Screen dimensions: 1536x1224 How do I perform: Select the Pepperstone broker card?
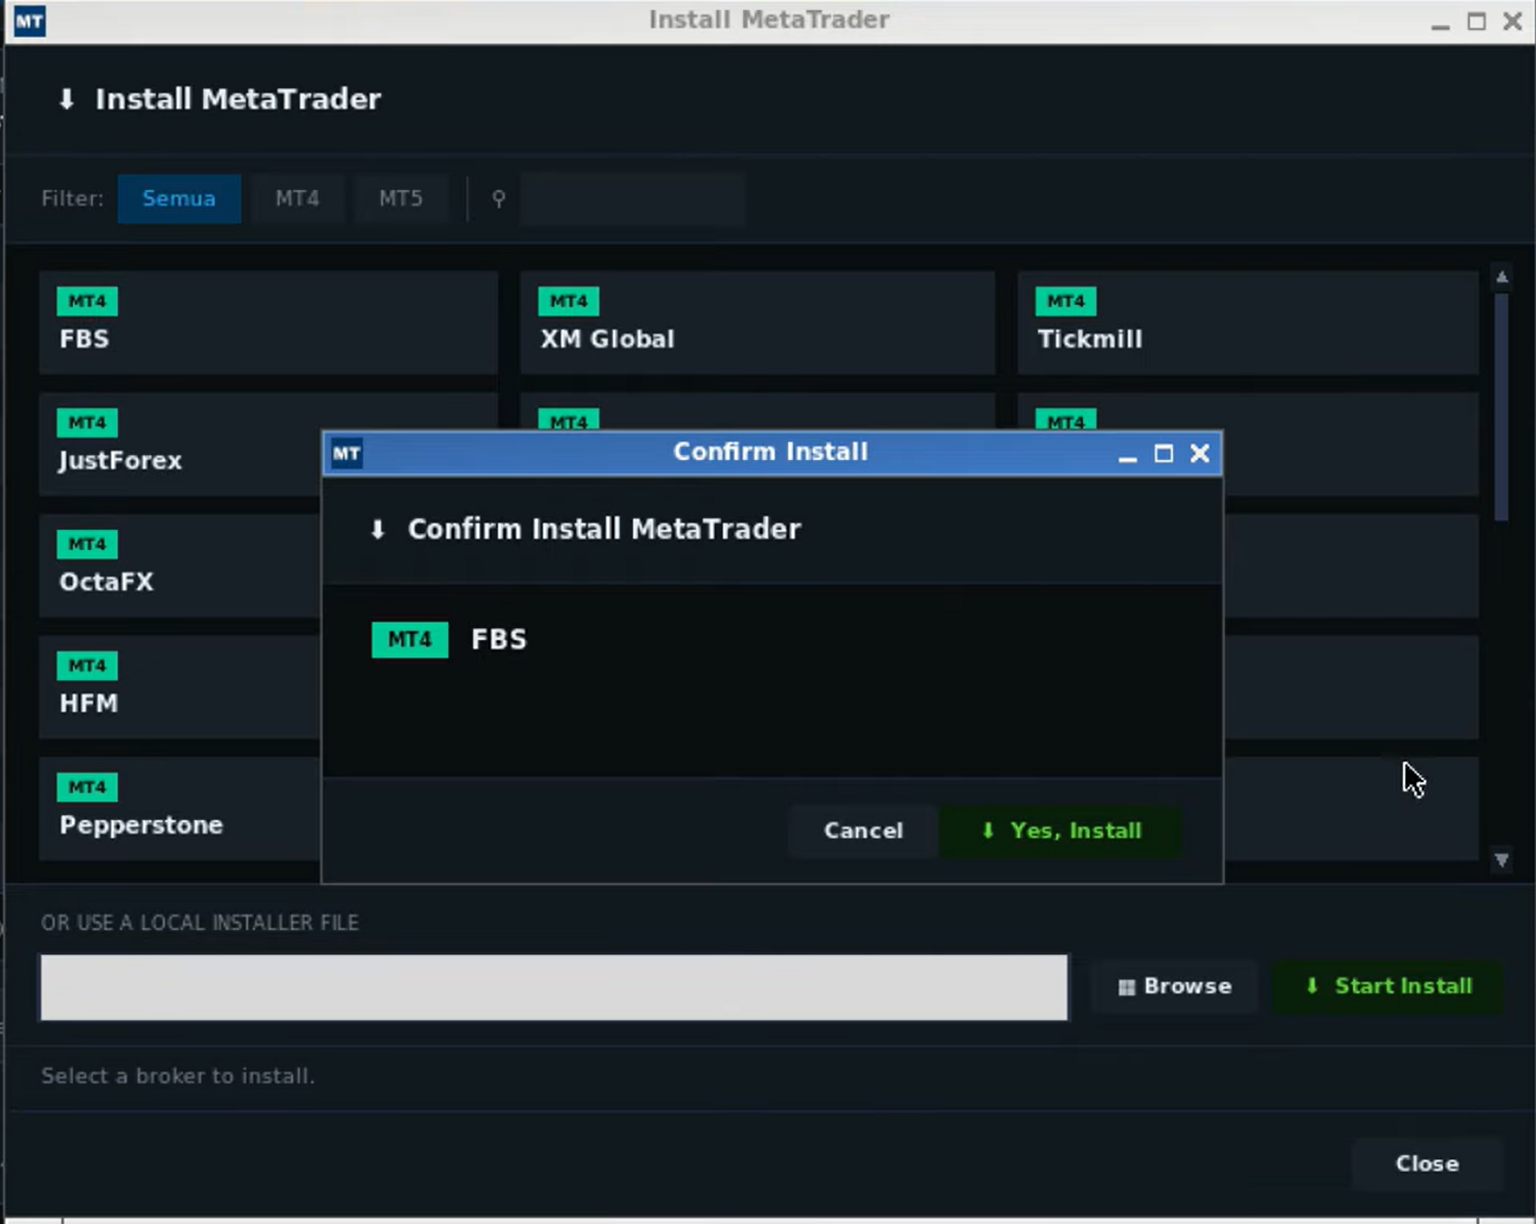pos(180,808)
